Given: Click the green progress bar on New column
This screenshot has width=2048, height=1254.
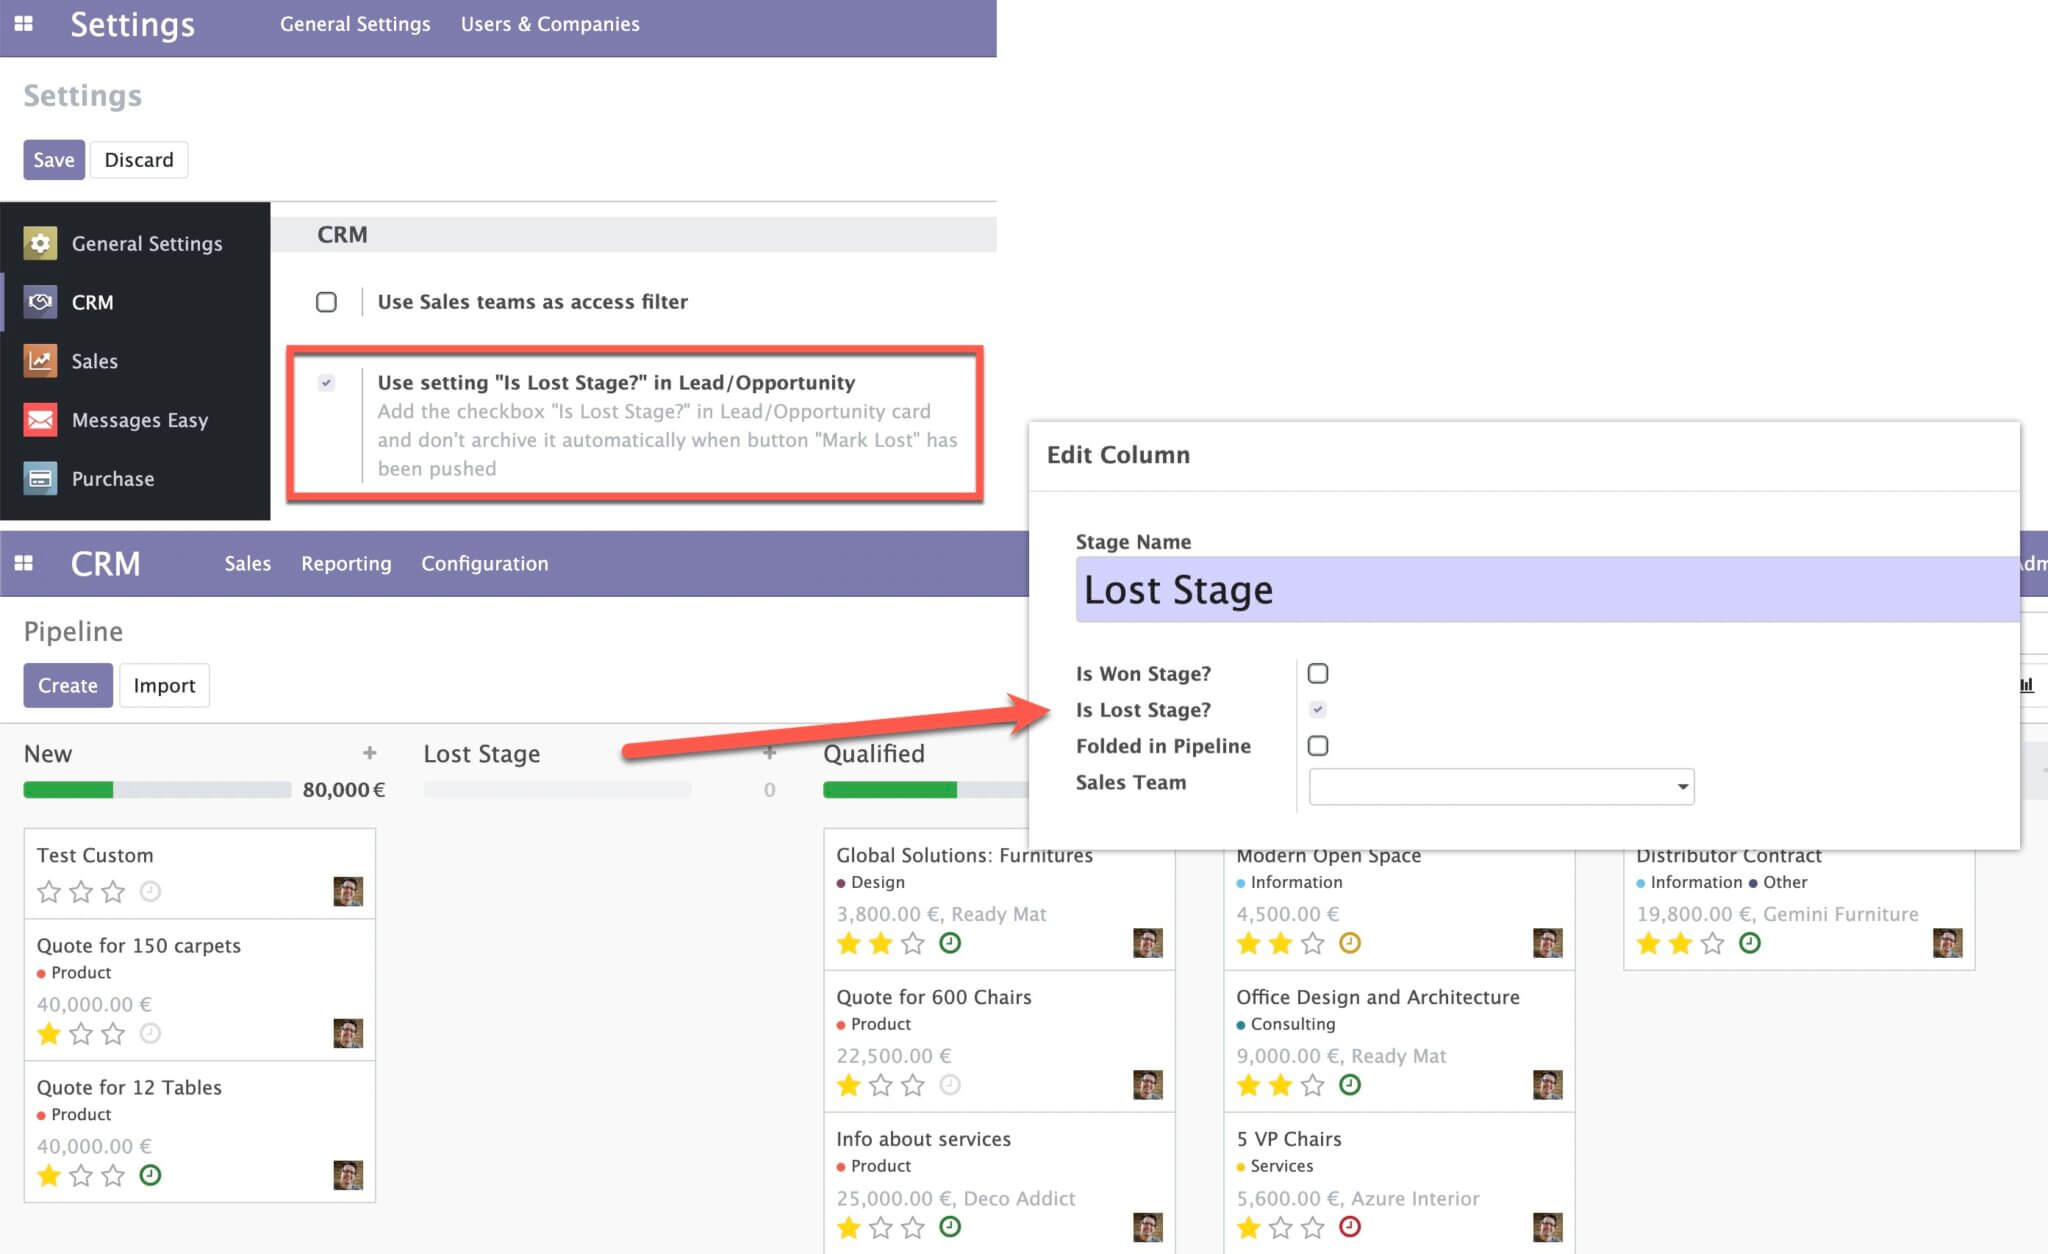Looking at the screenshot, I should click(66, 789).
